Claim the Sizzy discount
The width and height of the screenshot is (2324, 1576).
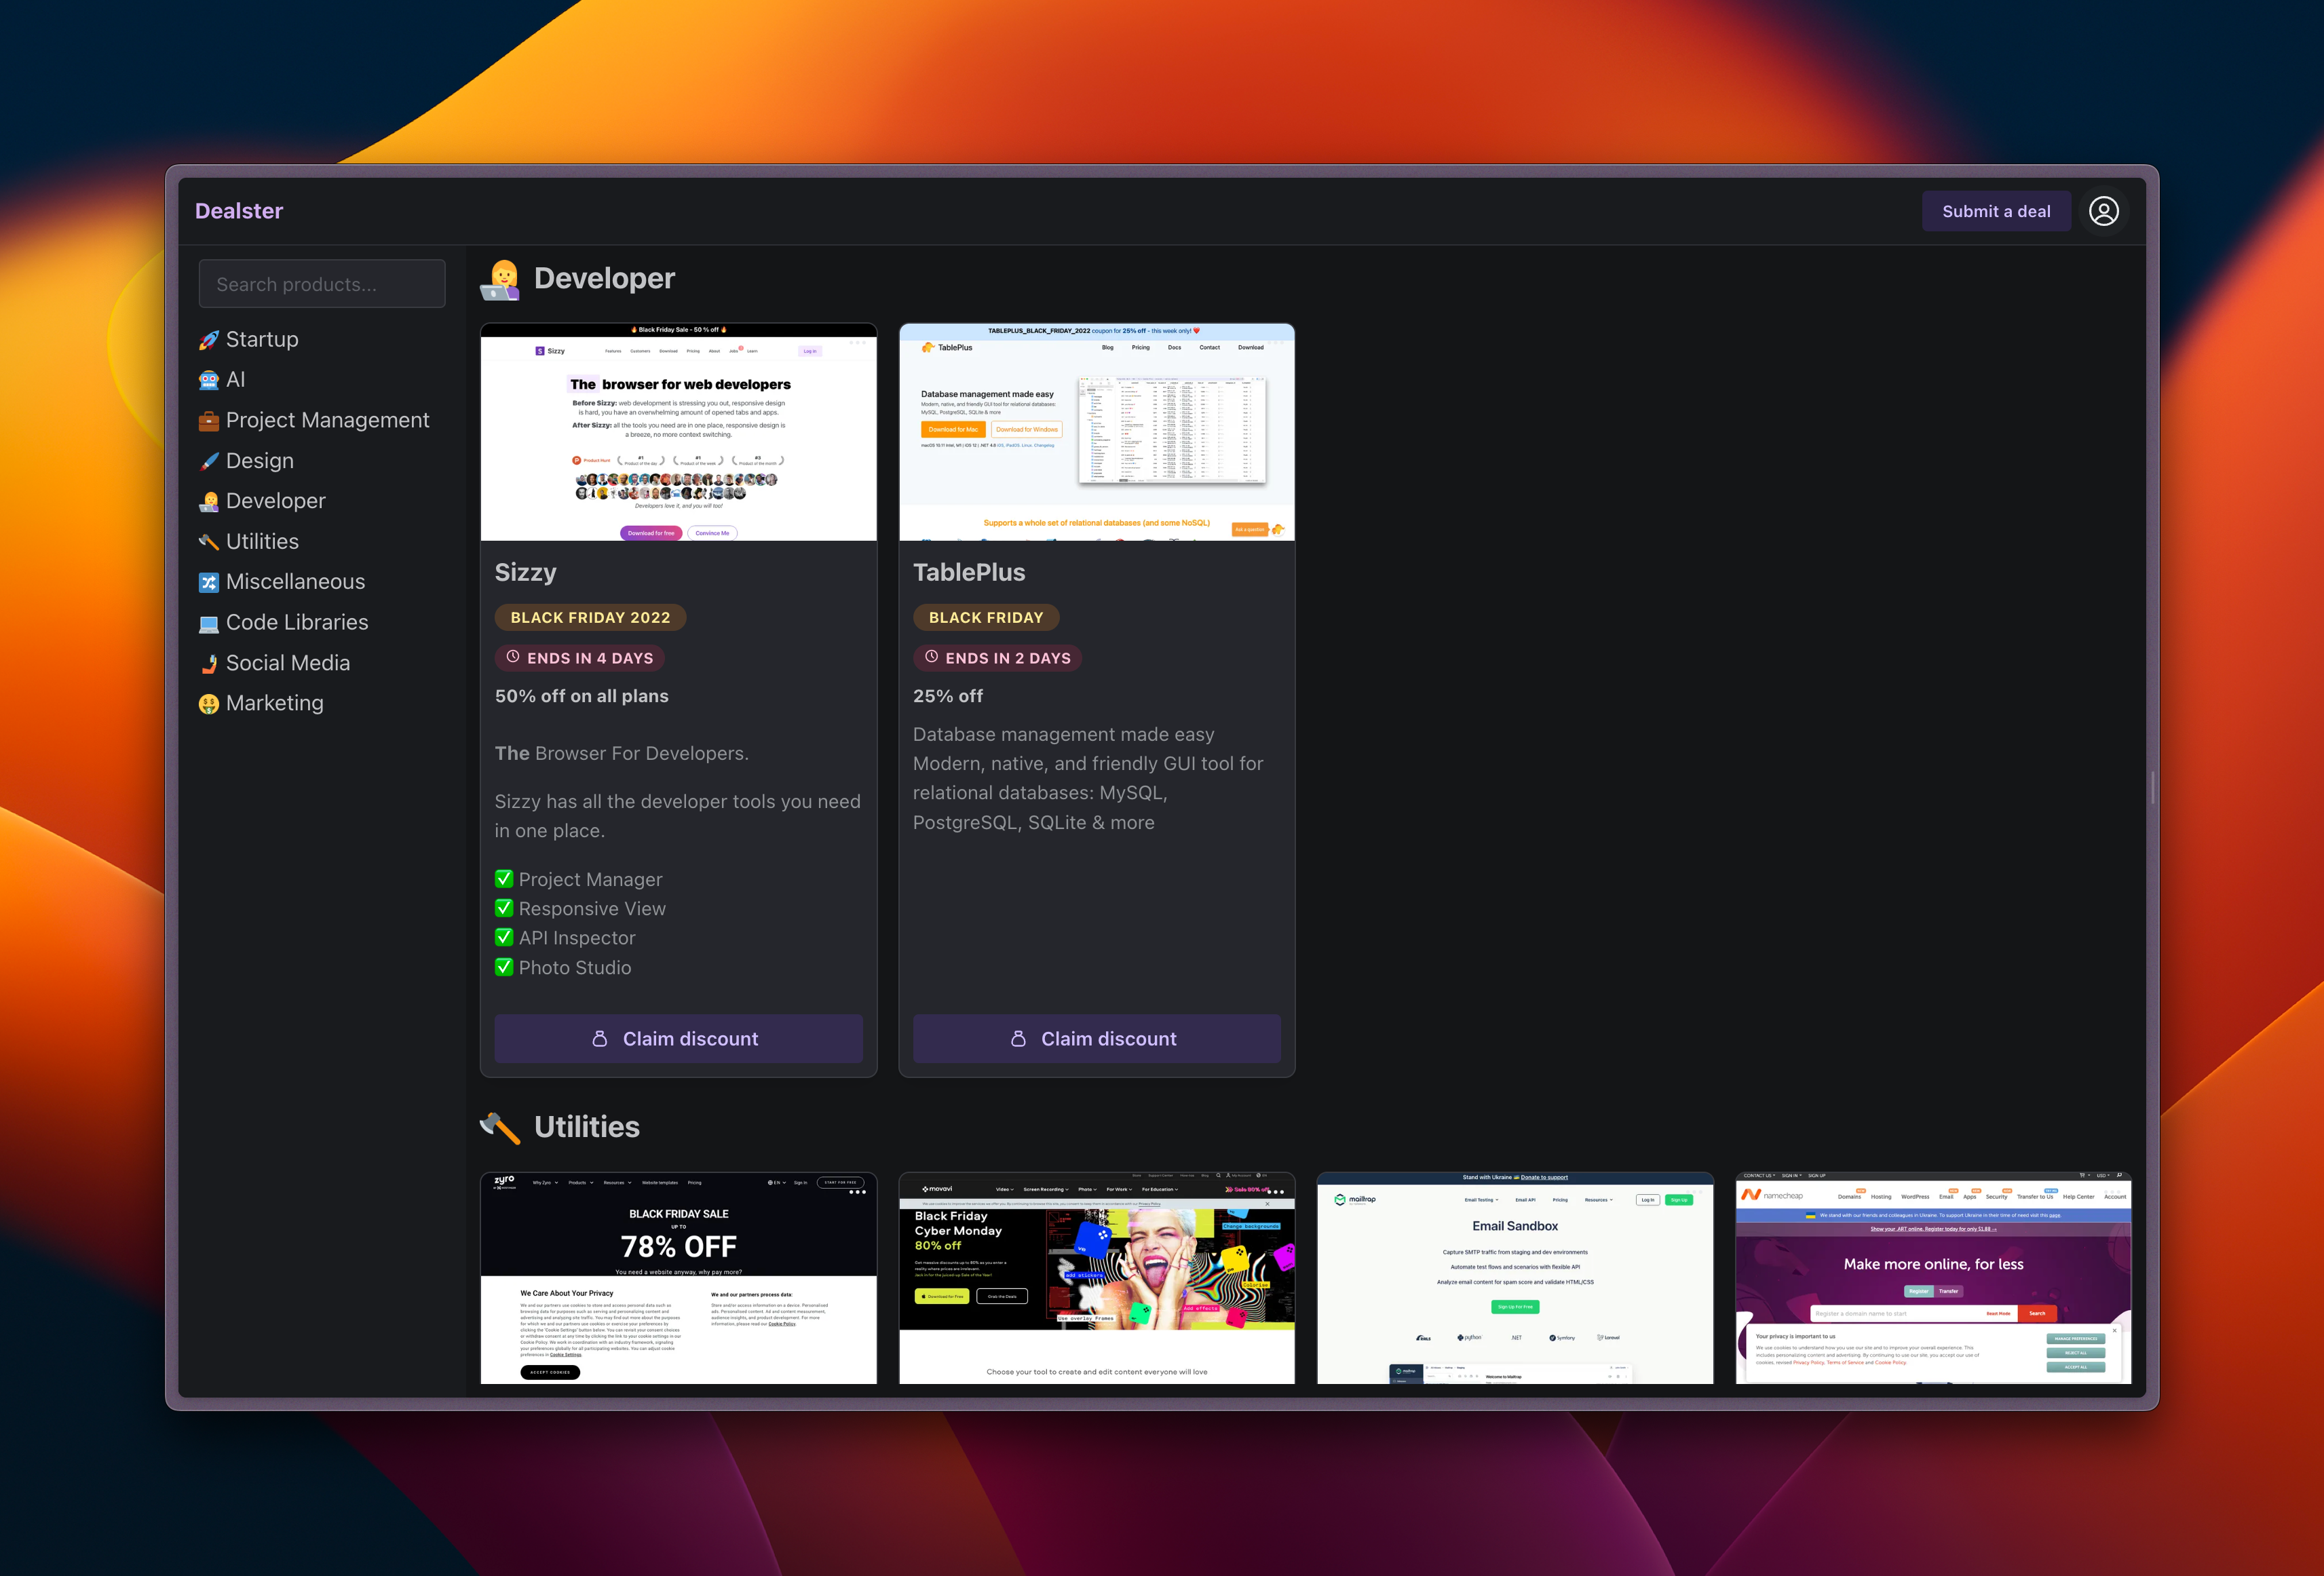point(678,1039)
